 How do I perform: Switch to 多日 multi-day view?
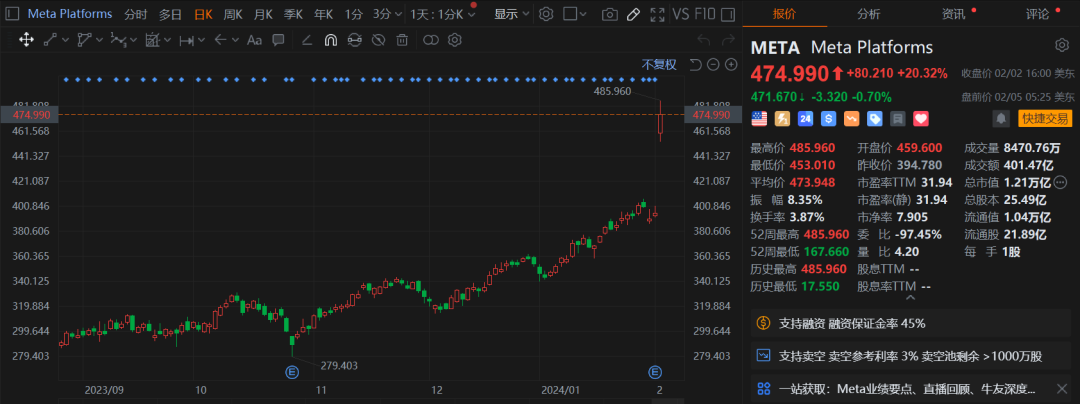170,14
